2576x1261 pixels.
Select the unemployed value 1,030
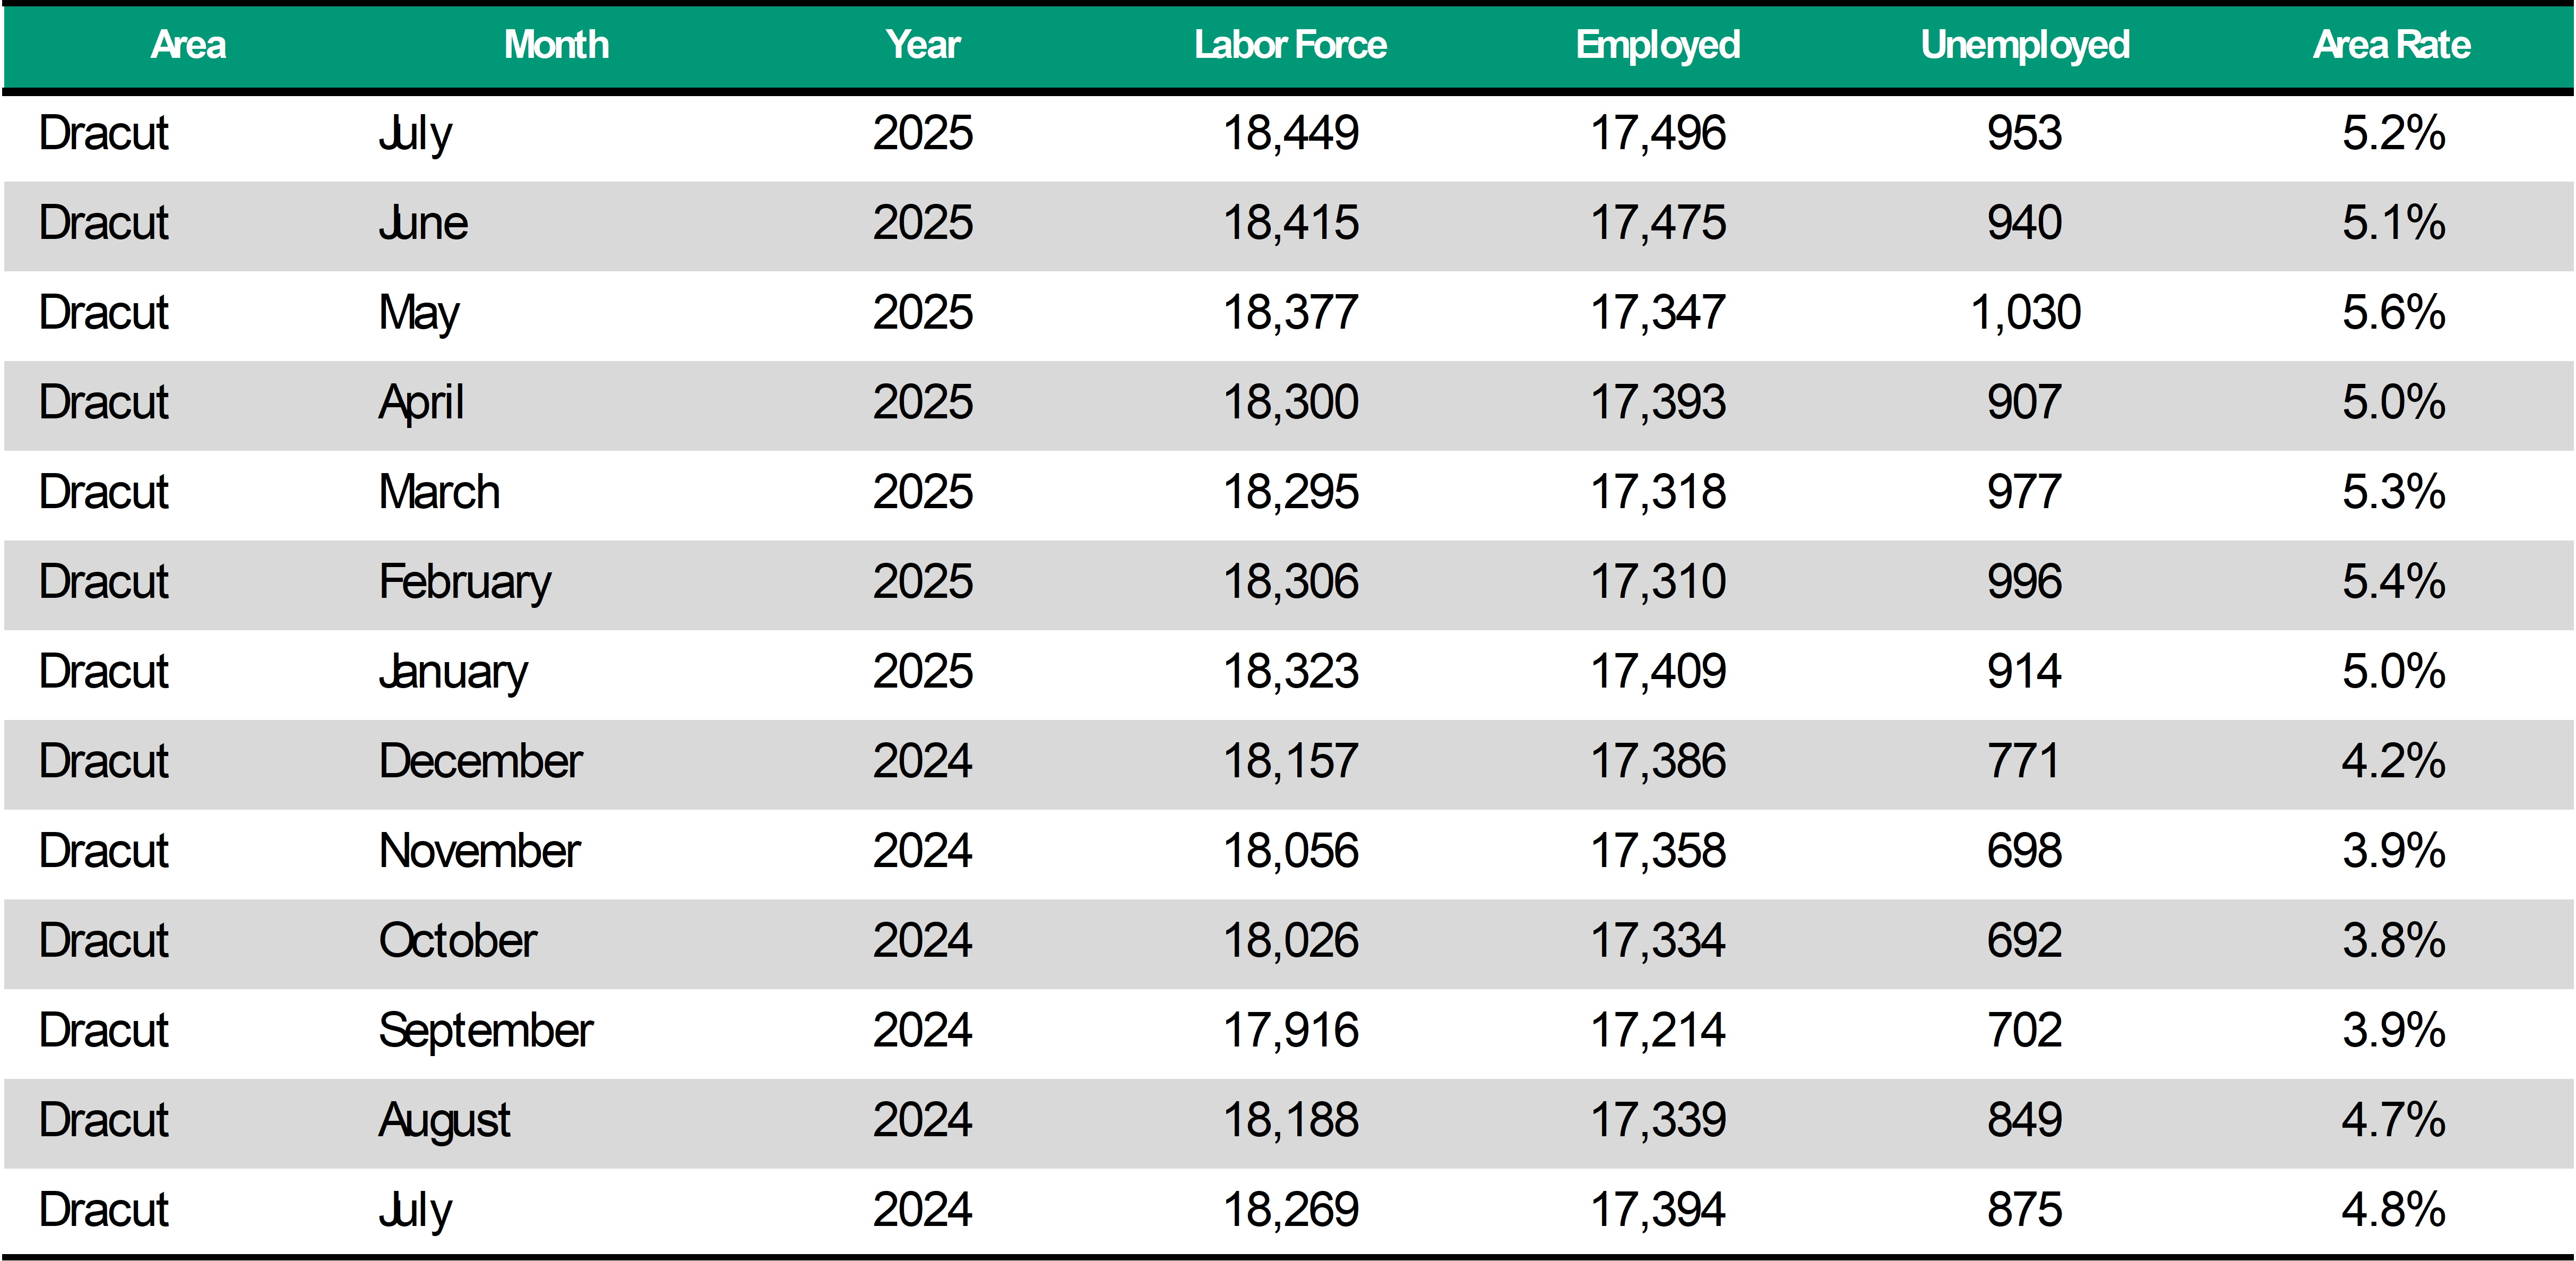pyautogui.click(x=2025, y=313)
